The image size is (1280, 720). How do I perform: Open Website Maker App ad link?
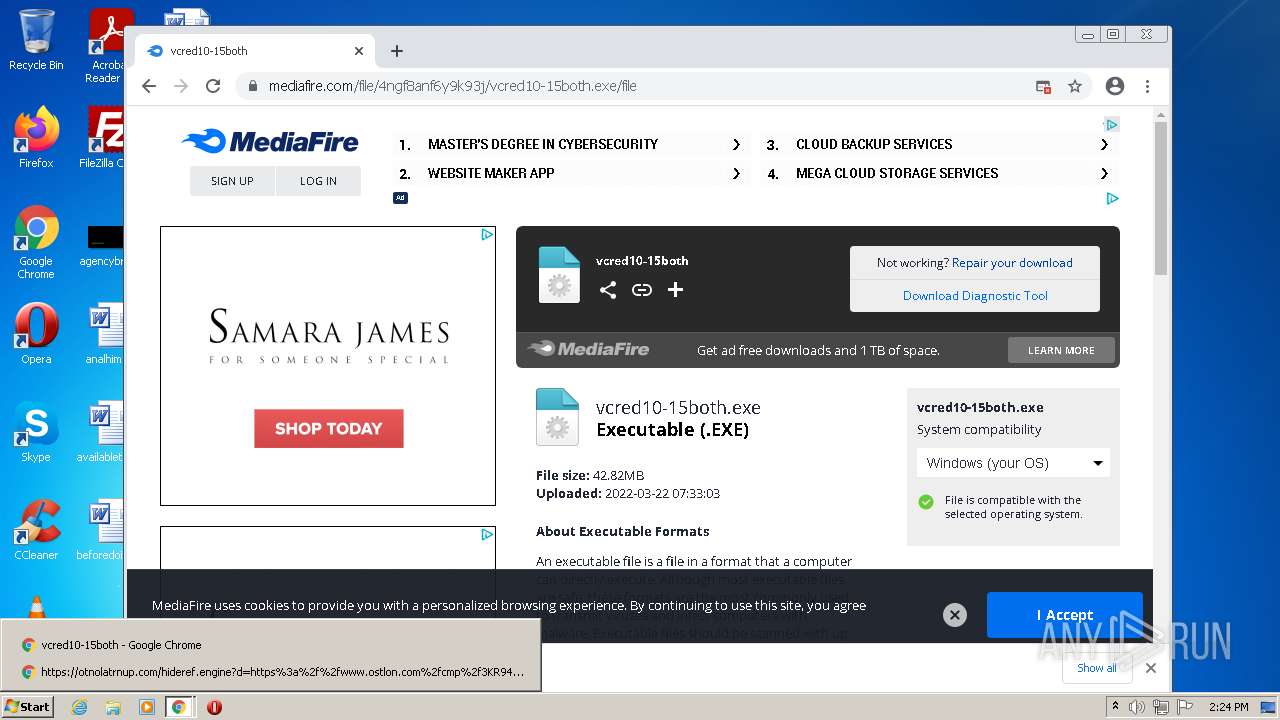pyautogui.click(x=571, y=173)
